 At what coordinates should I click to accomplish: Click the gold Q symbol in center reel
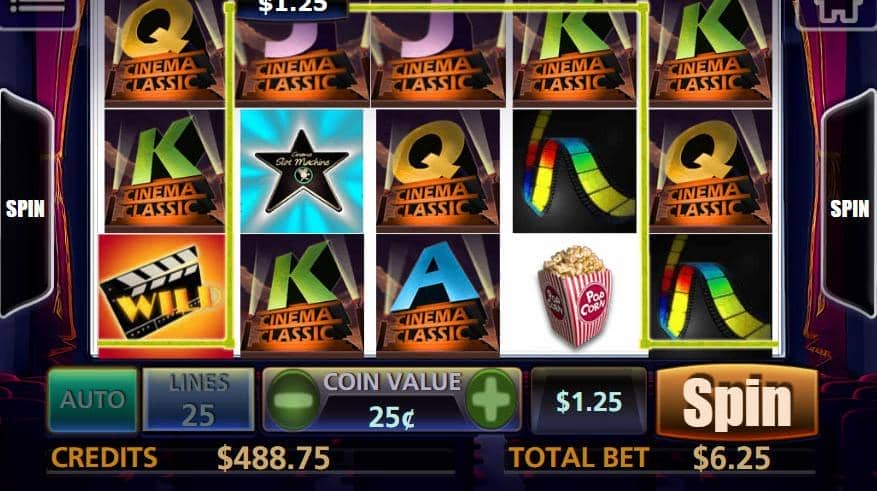437,171
